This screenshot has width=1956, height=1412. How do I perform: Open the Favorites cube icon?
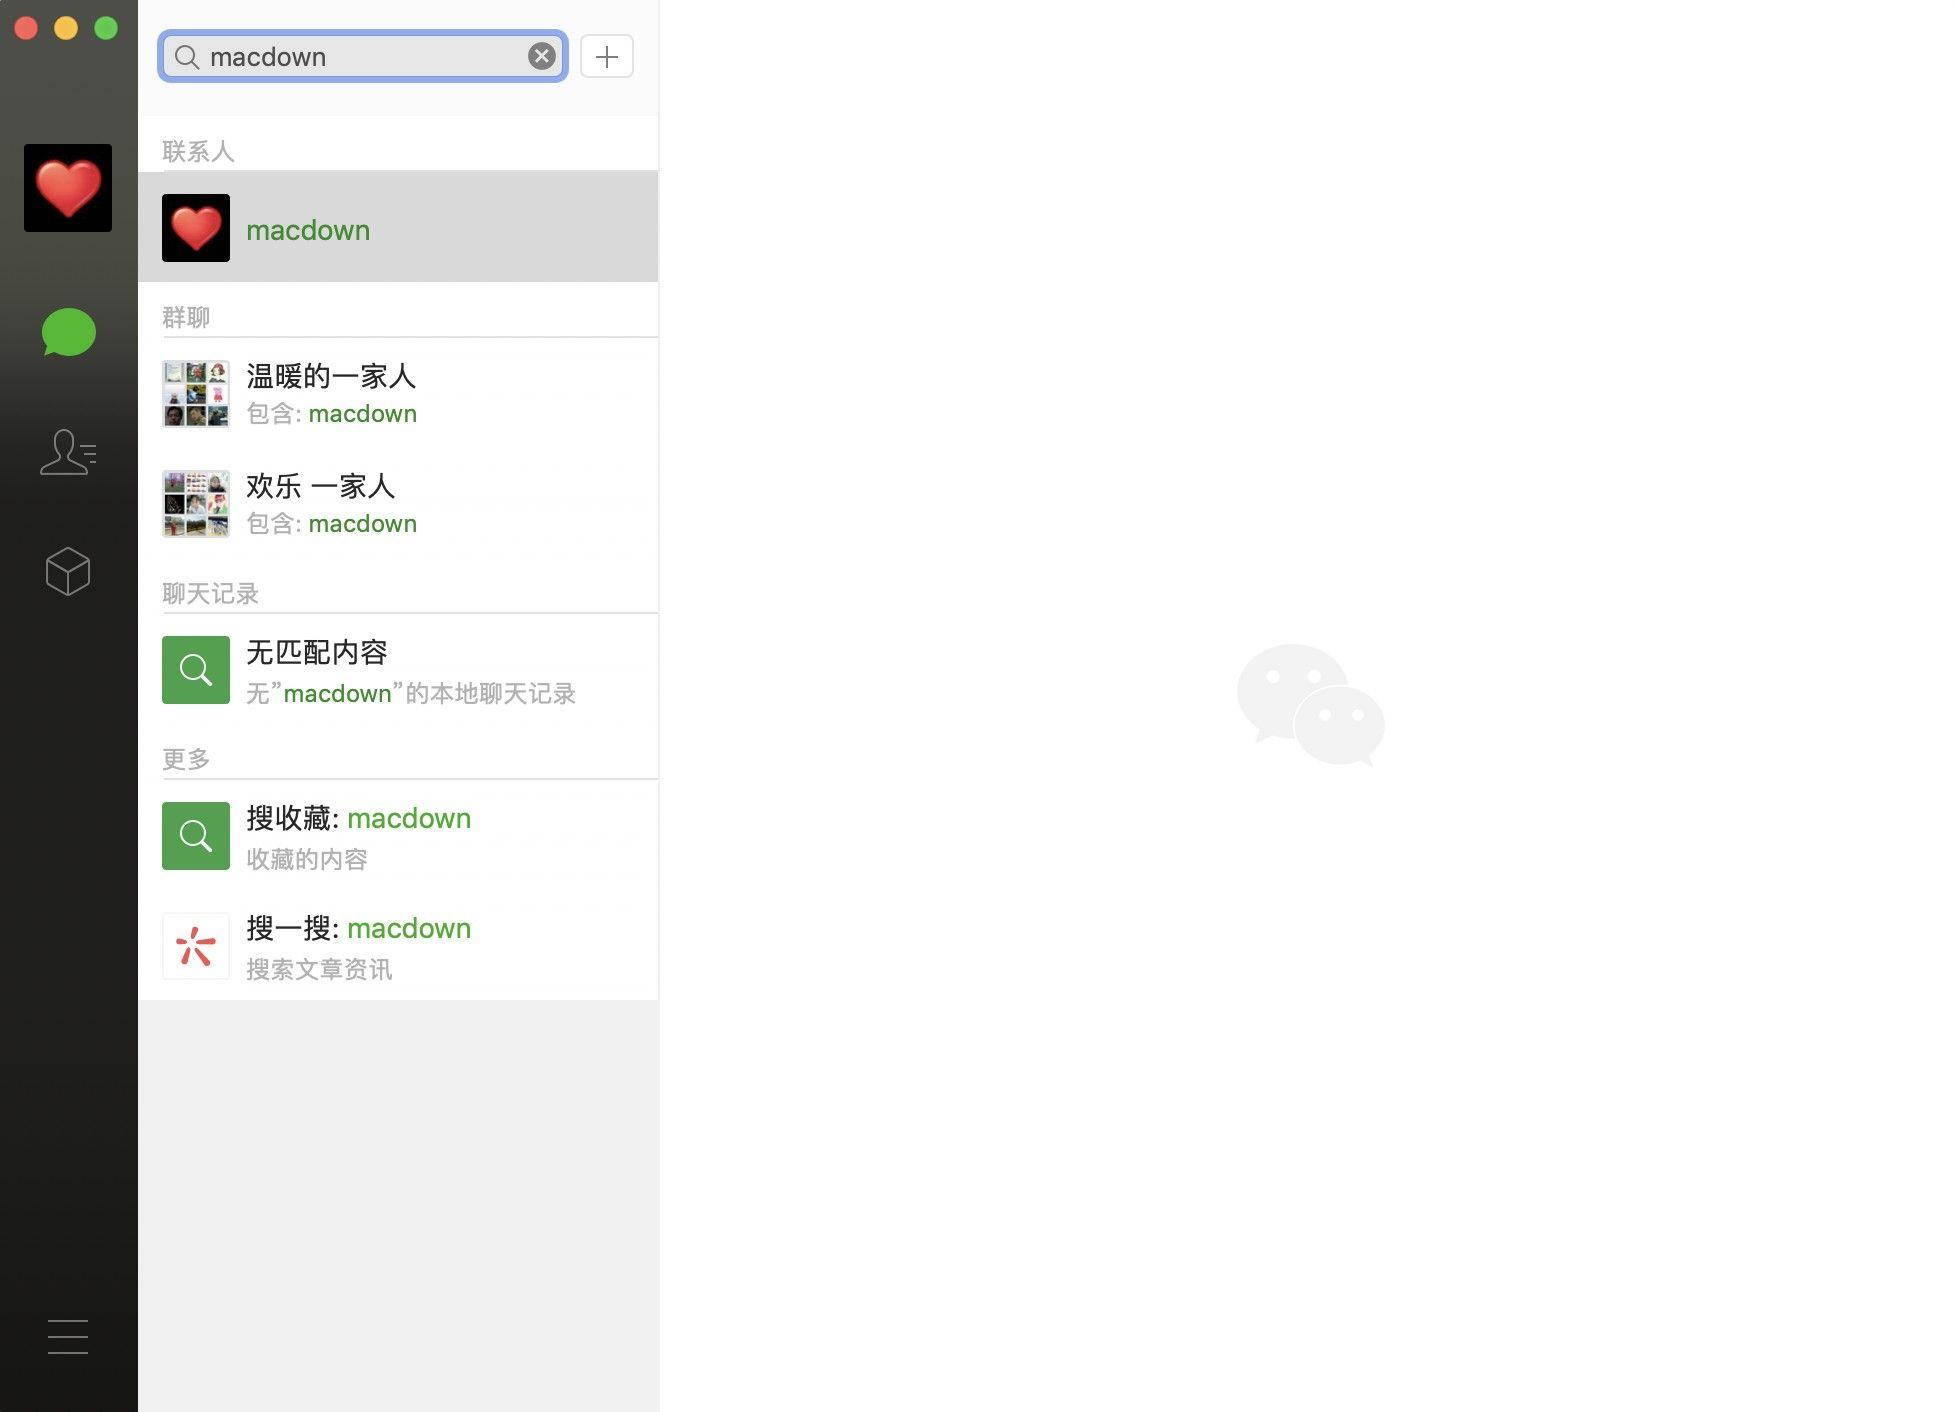click(68, 571)
